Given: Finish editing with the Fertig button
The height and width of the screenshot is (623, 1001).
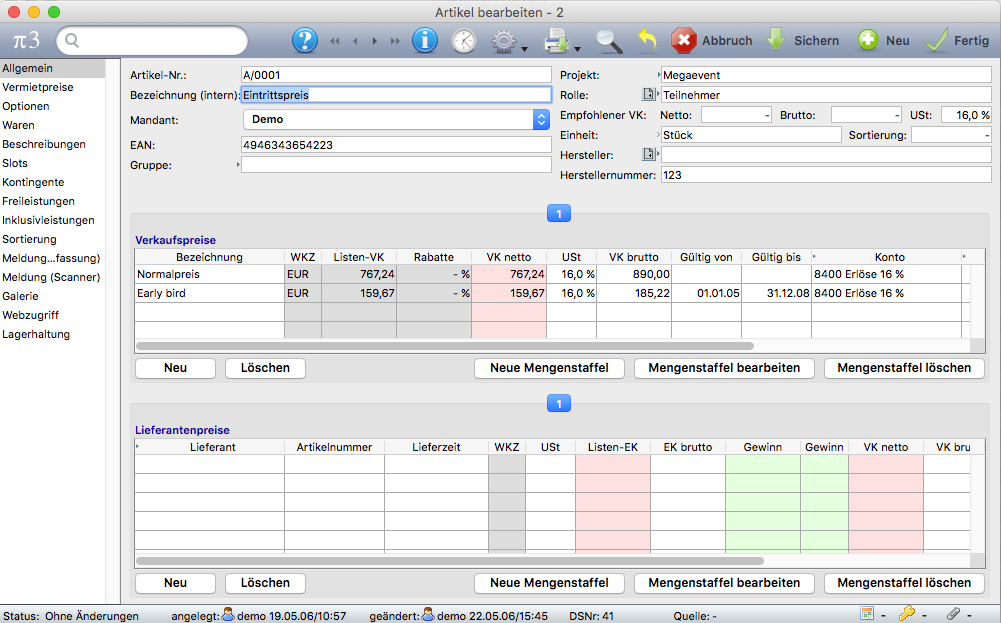Looking at the screenshot, I should (x=957, y=40).
